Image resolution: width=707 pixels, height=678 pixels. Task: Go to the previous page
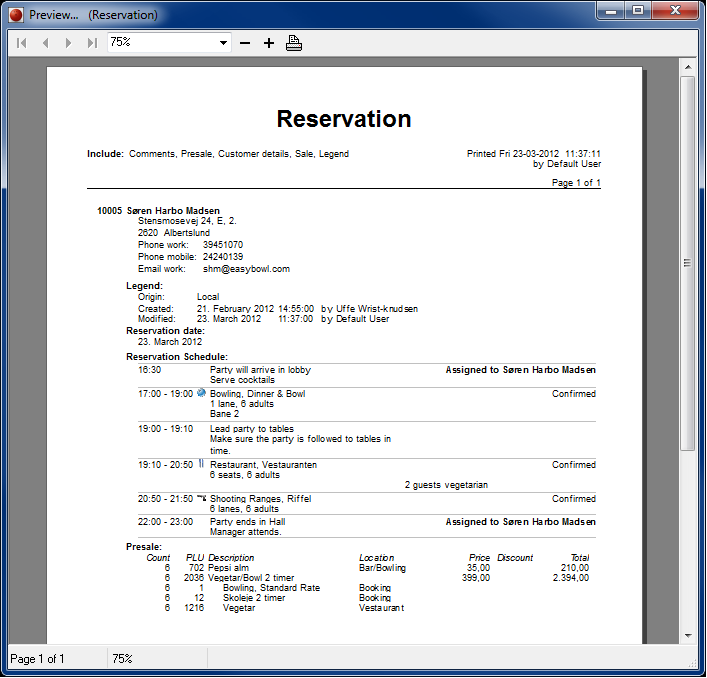coord(45,43)
